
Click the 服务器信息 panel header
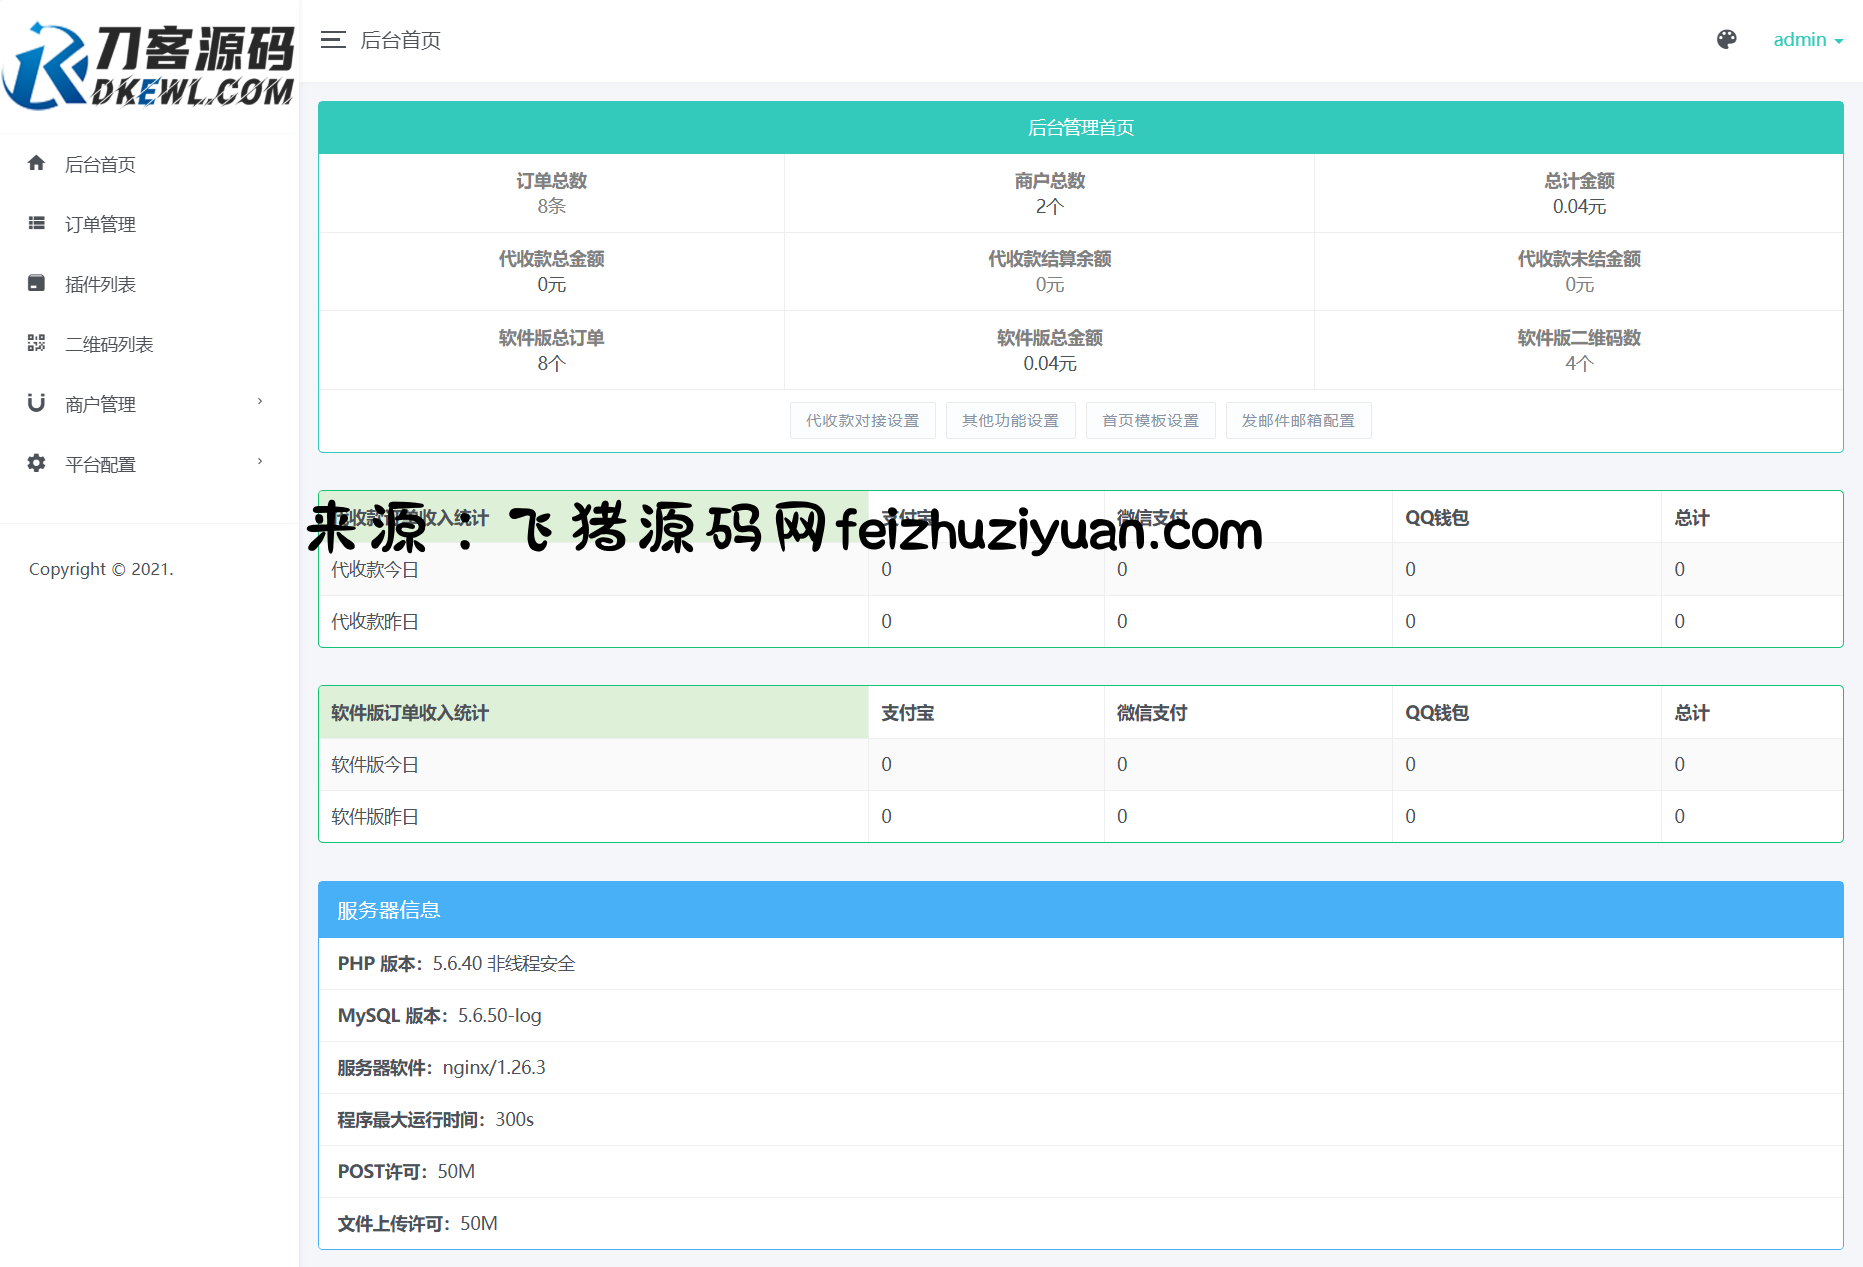click(x=1080, y=910)
